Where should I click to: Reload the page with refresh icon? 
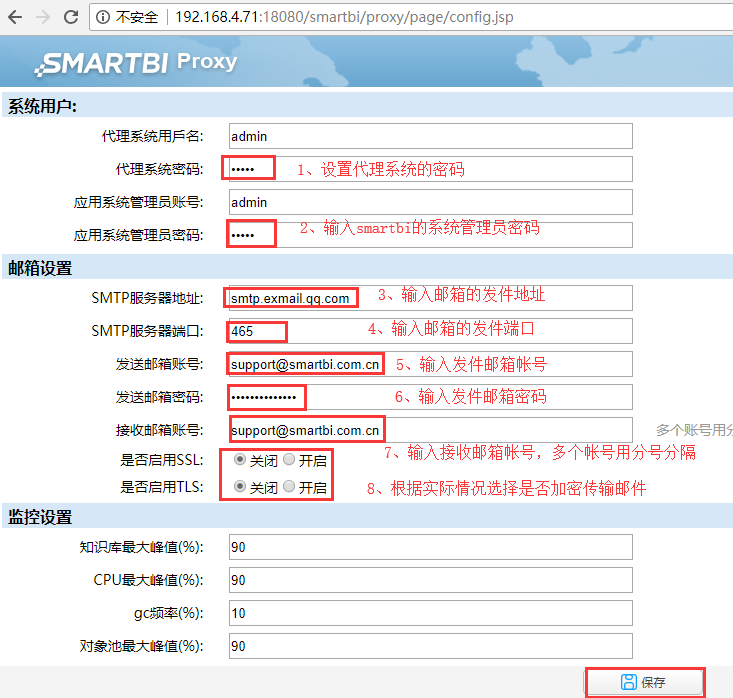(x=71, y=17)
